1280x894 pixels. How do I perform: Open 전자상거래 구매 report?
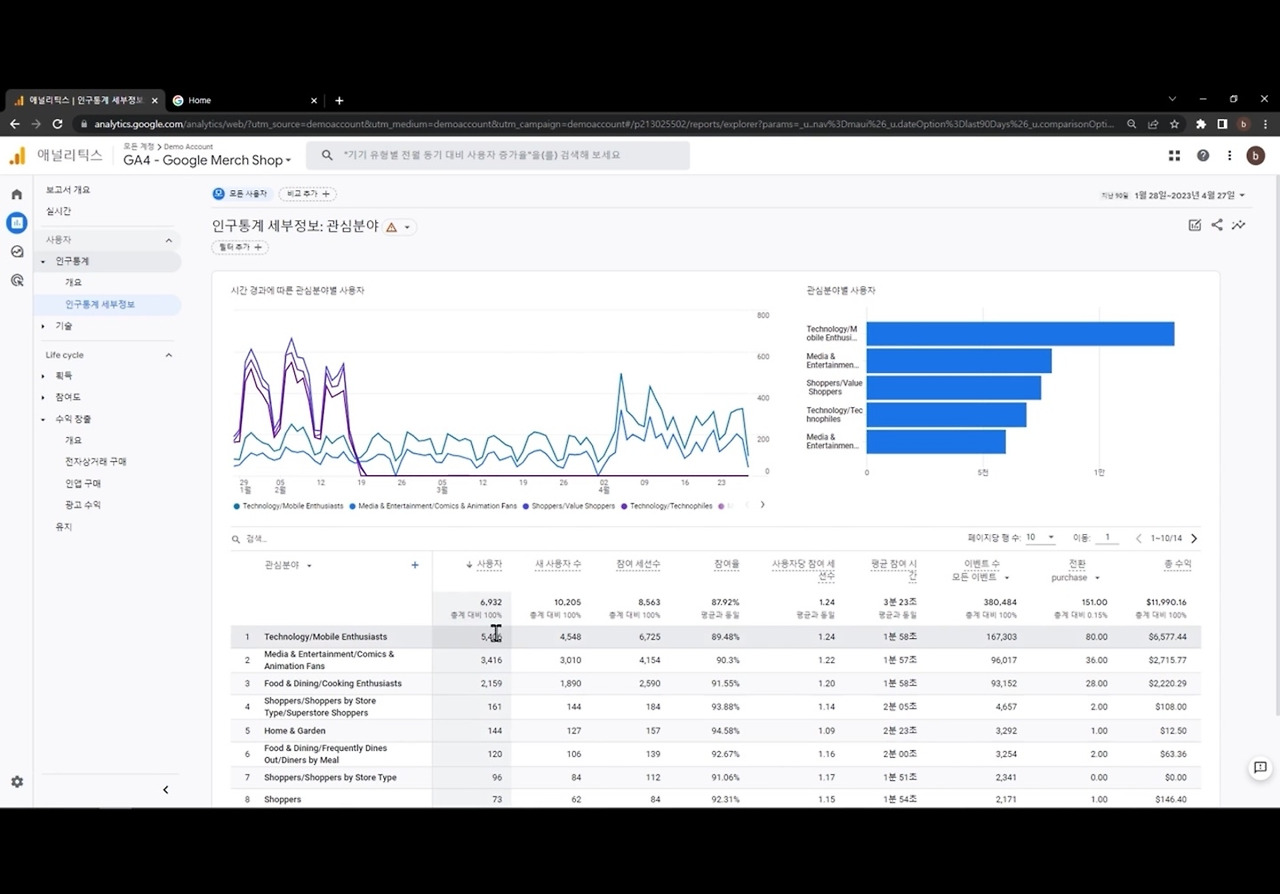(x=96, y=462)
